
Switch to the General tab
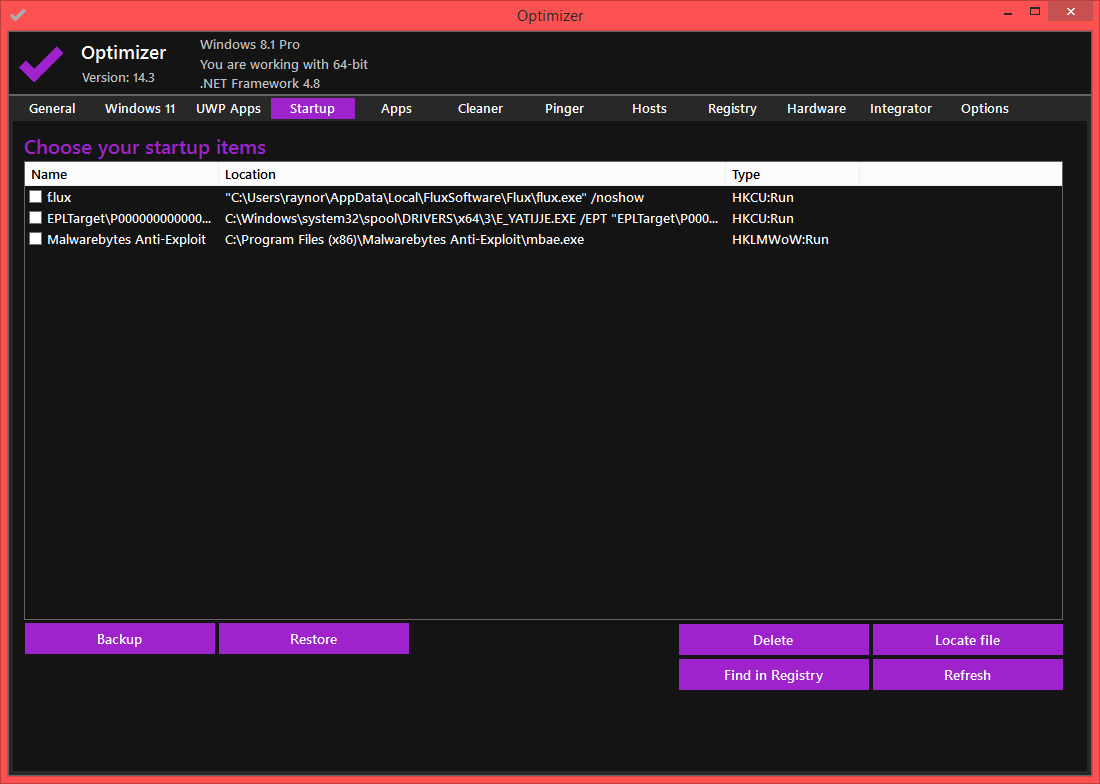[x=52, y=108]
